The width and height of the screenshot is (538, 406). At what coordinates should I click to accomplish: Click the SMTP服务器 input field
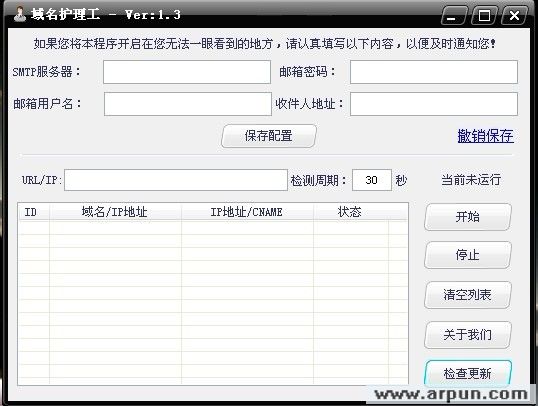pos(187,72)
